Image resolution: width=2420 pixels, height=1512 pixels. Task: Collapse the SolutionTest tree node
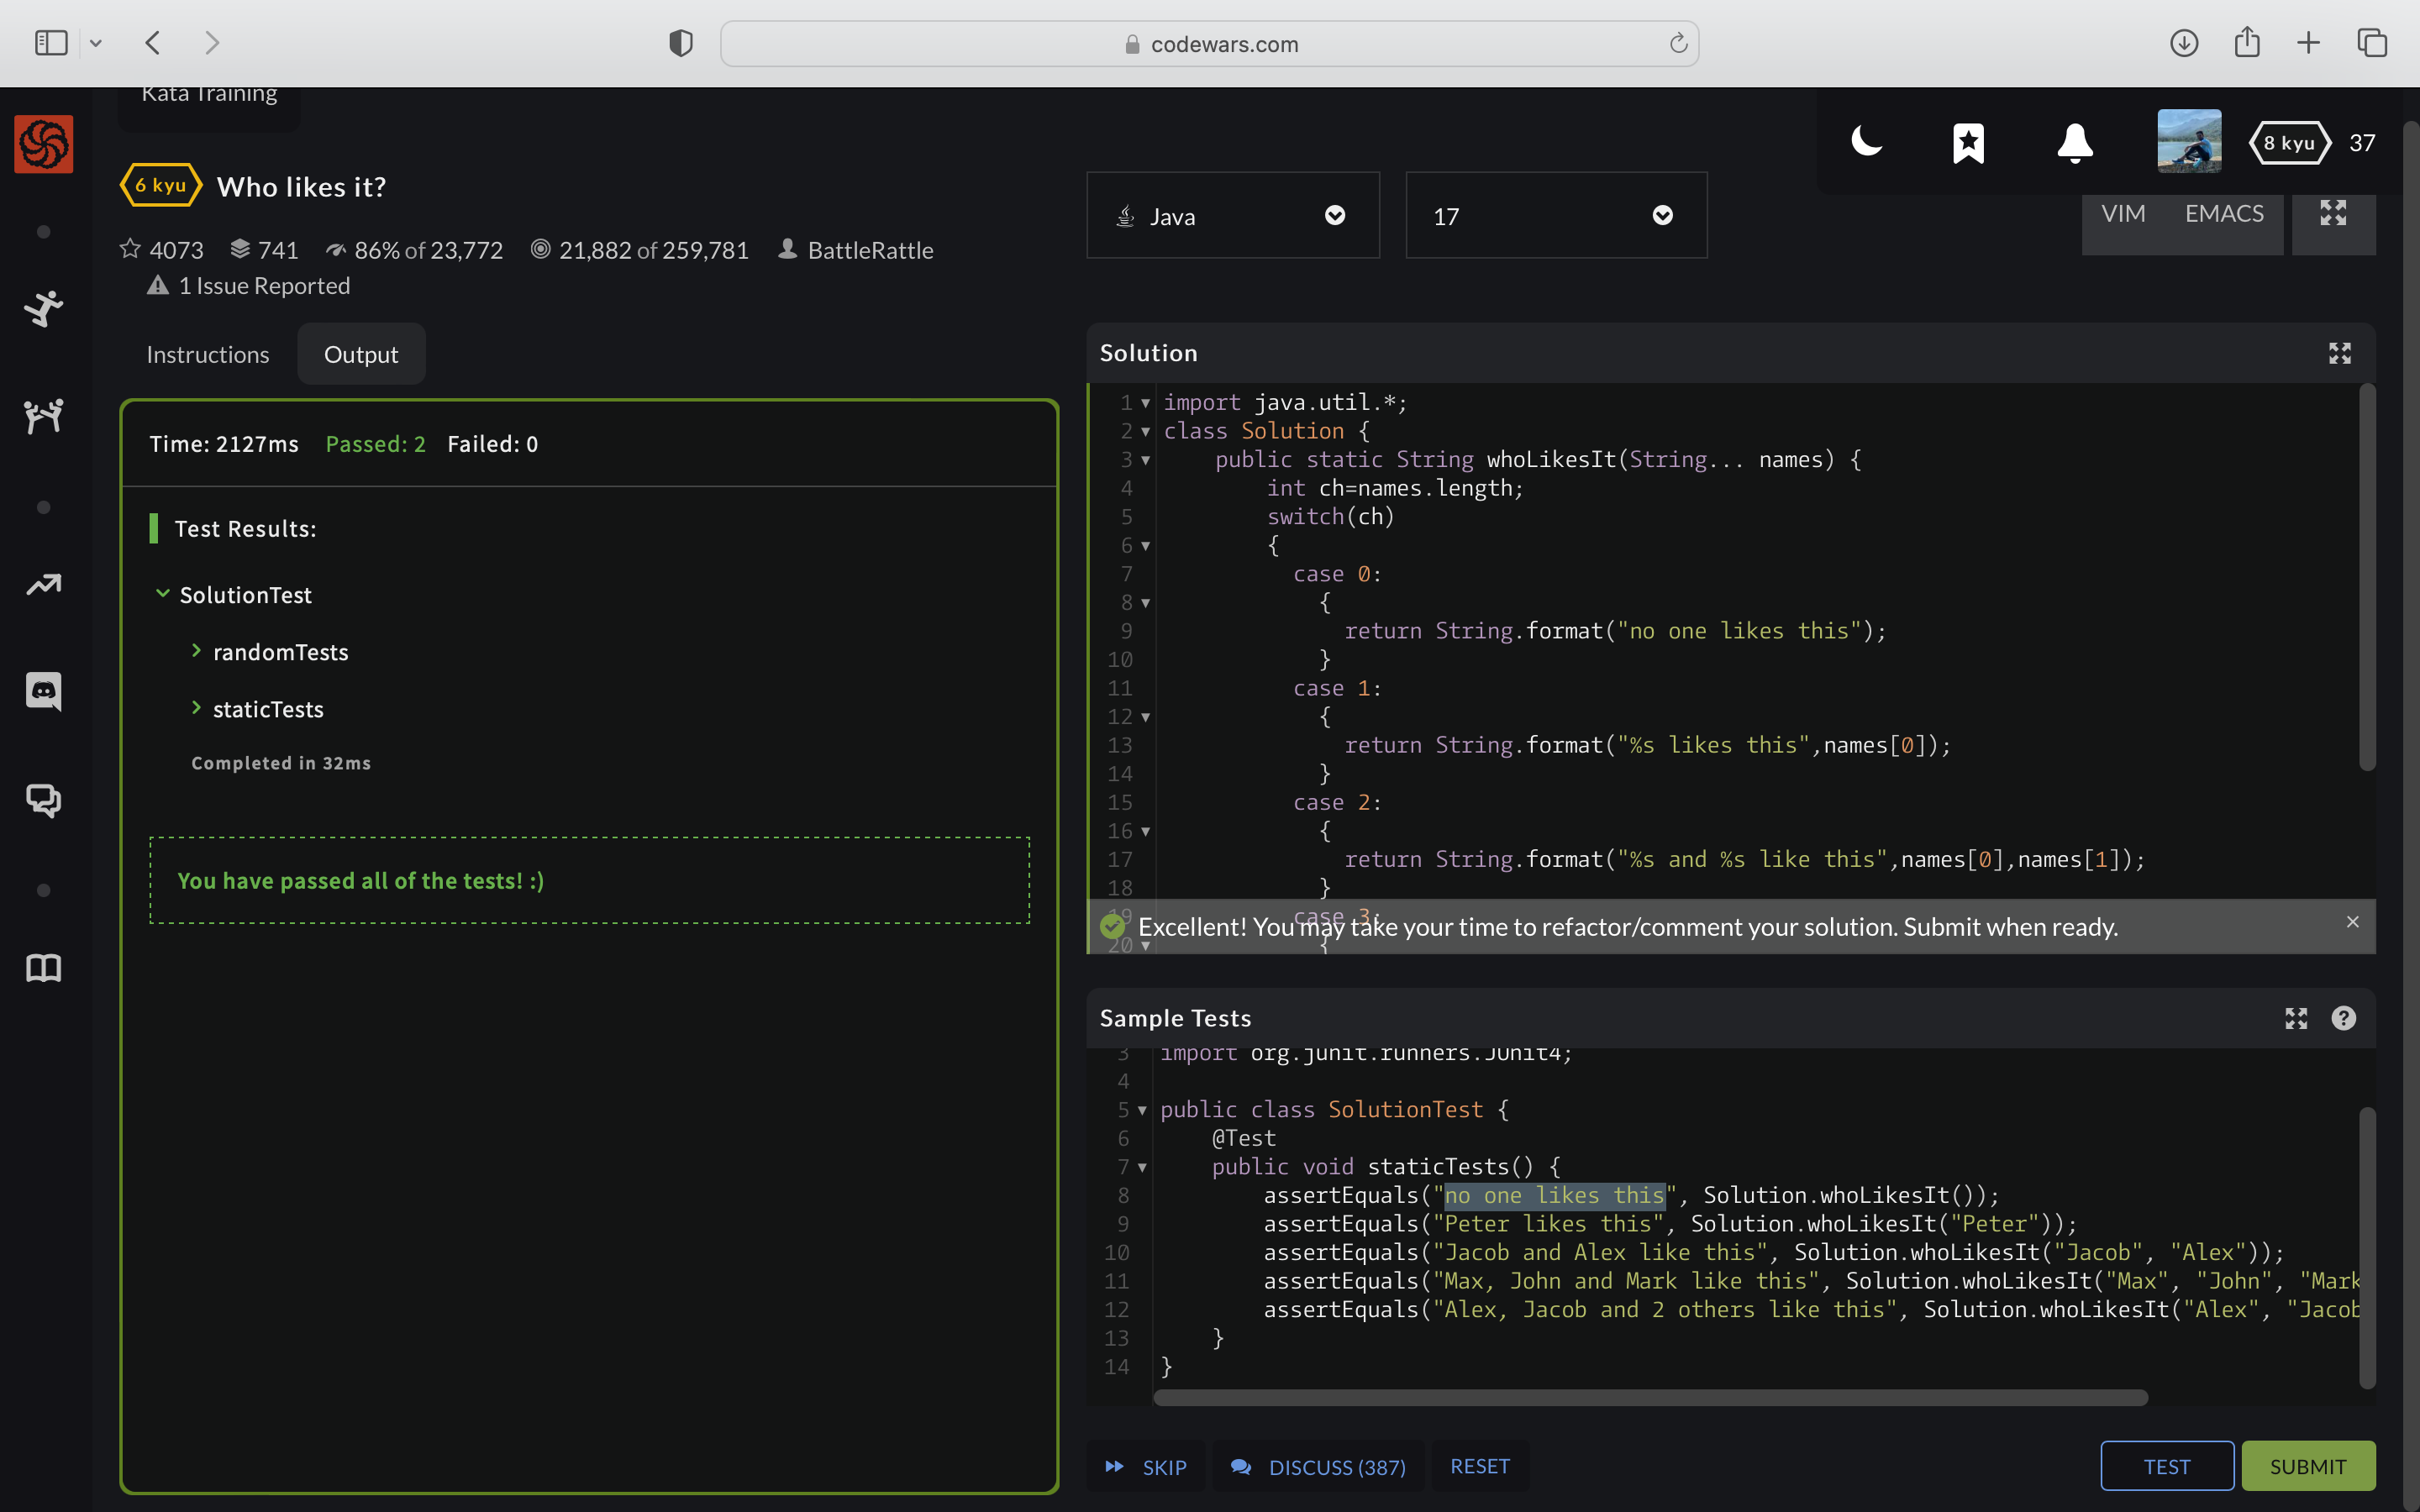coord(163,594)
